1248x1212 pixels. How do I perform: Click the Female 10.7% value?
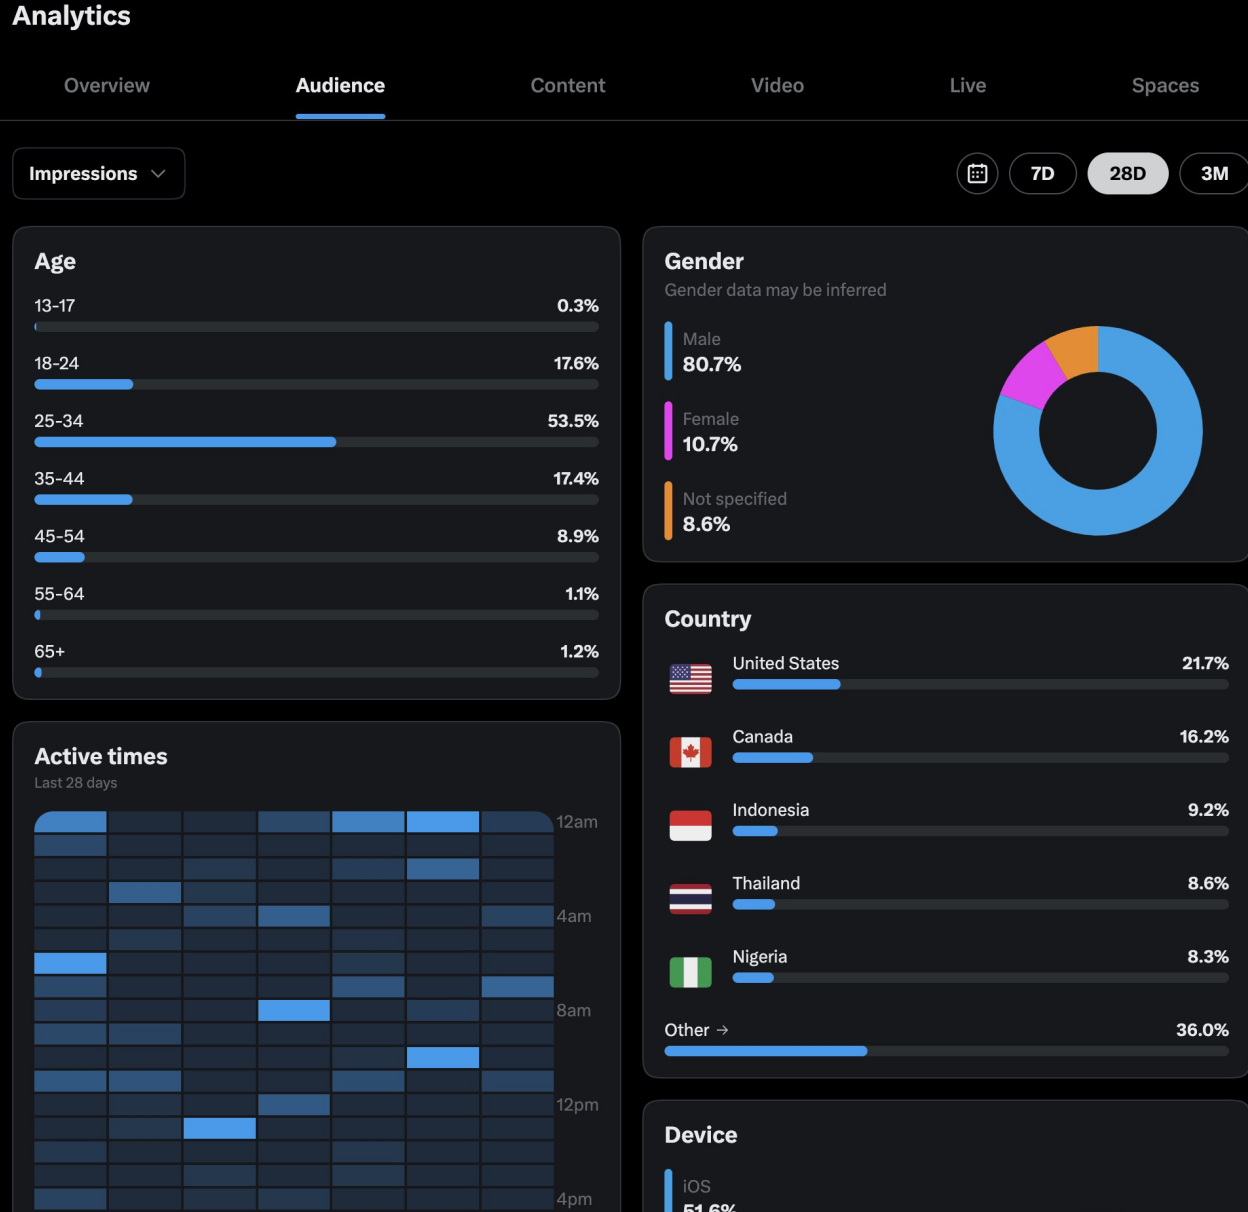tap(710, 445)
